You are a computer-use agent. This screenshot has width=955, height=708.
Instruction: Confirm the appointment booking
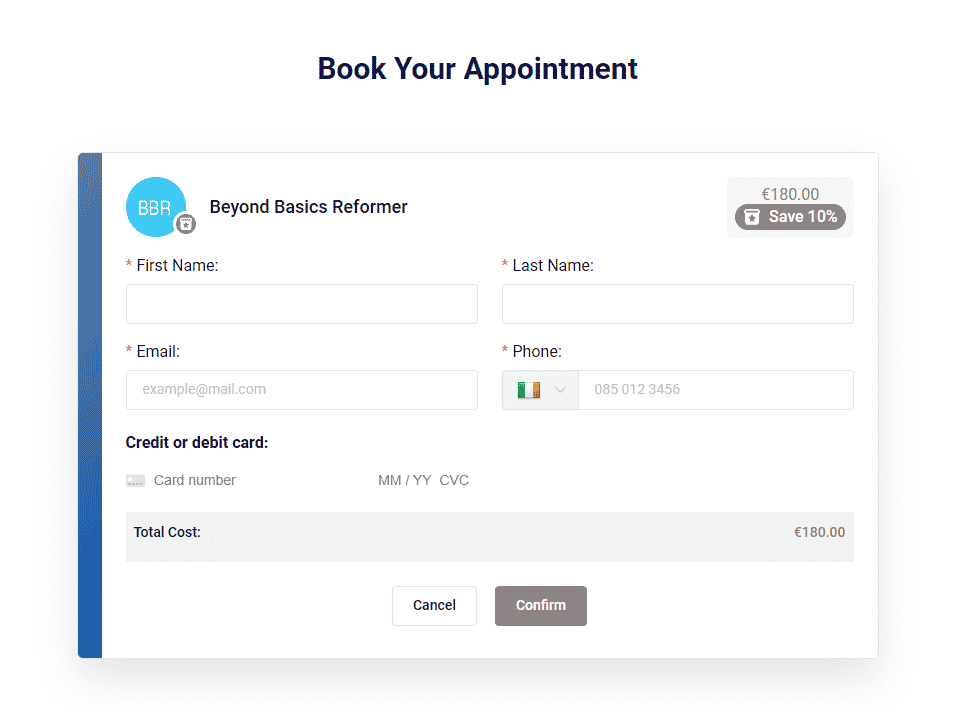[x=541, y=606]
